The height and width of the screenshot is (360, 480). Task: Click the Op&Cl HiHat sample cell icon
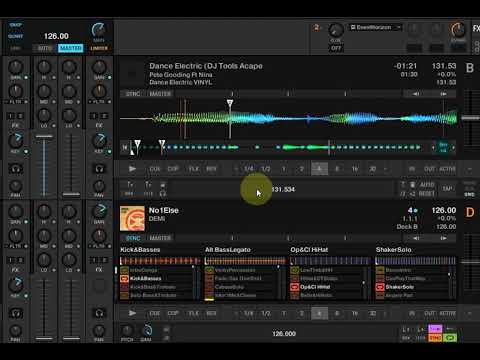tap(295, 287)
